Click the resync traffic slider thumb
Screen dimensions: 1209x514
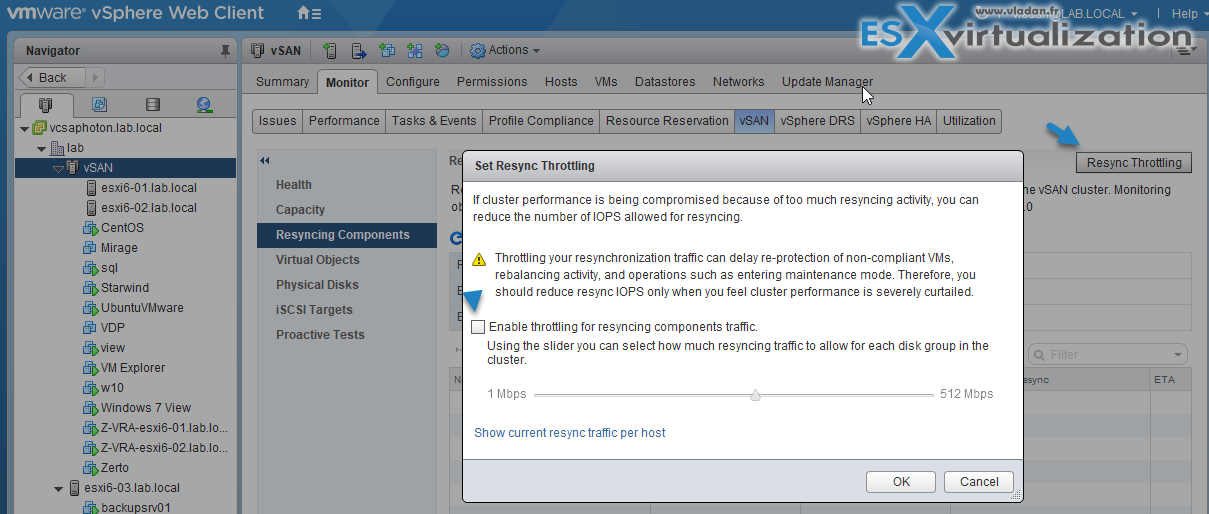pyautogui.click(x=755, y=395)
